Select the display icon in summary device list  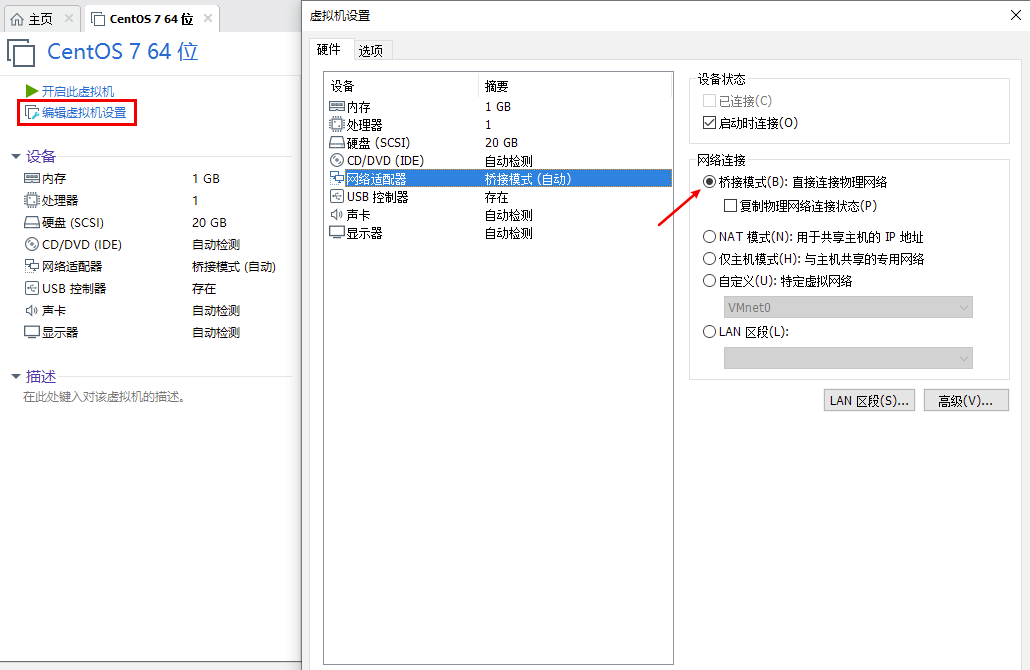(32, 332)
